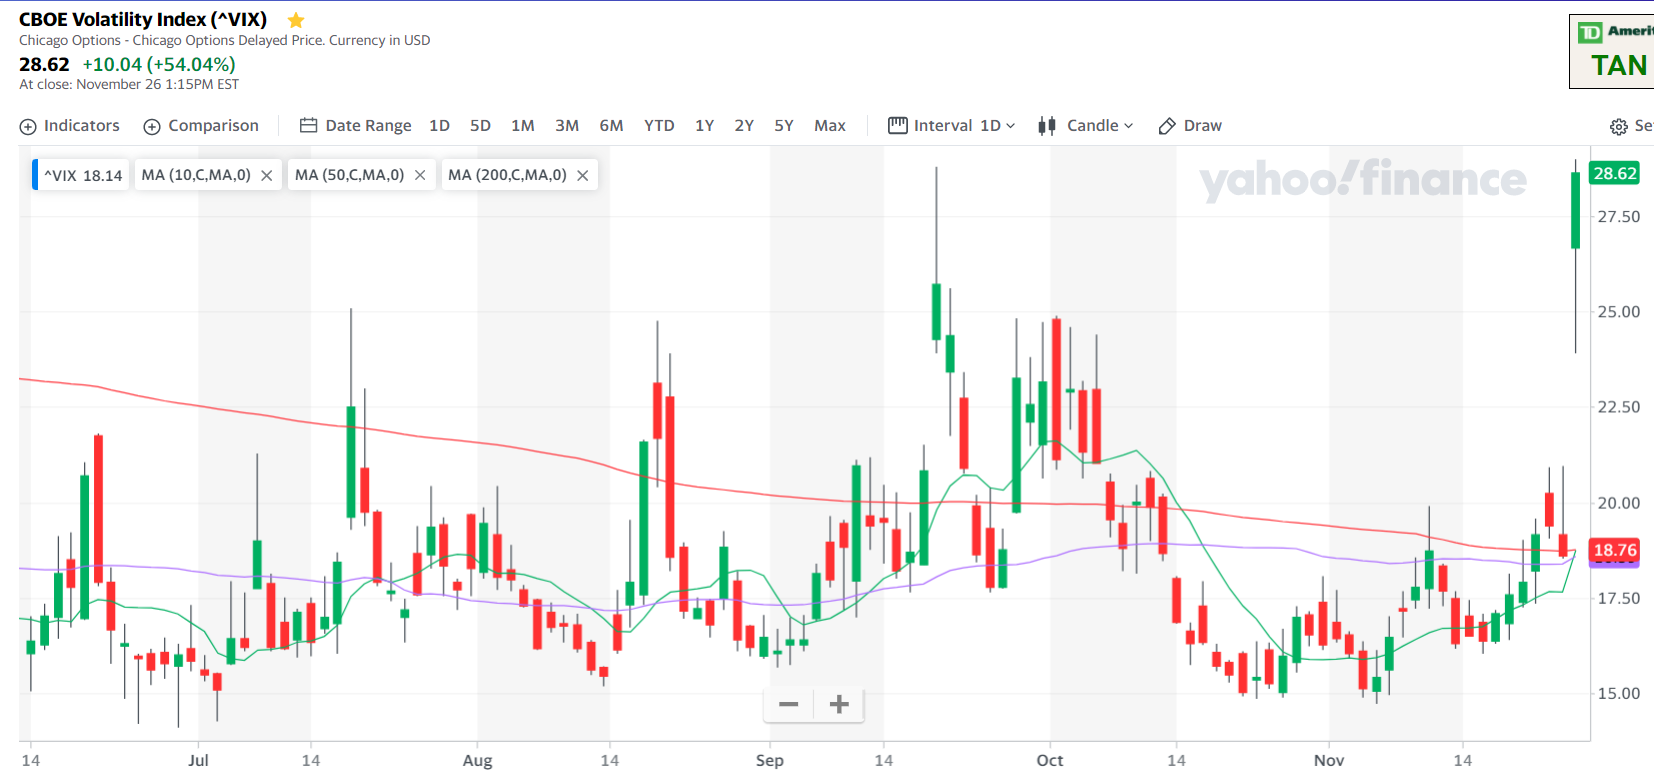Click the red 18.76 moving average tag
The width and height of the screenshot is (1654, 777).
coord(1615,550)
